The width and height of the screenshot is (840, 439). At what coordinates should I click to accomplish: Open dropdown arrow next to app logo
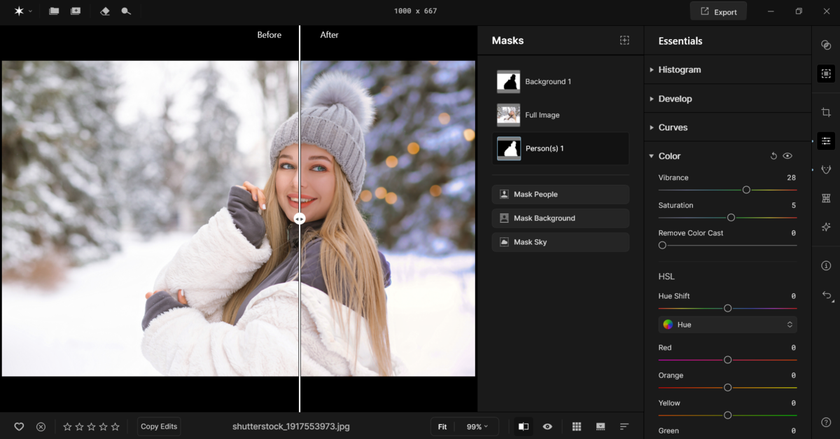pos(31,11)
